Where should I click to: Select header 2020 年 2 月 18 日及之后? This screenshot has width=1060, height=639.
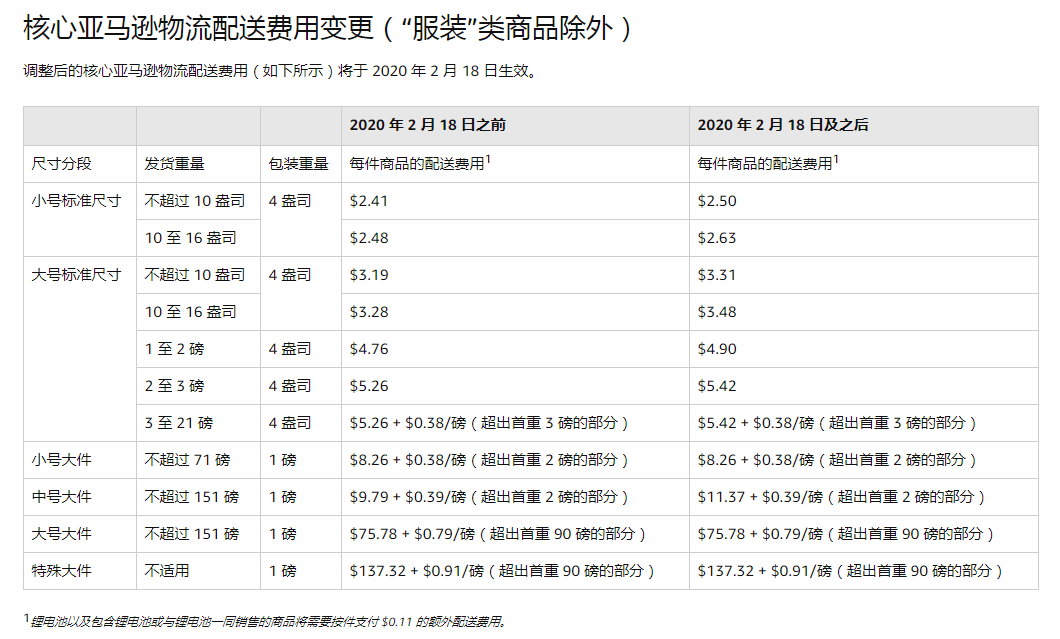point(783,125)
